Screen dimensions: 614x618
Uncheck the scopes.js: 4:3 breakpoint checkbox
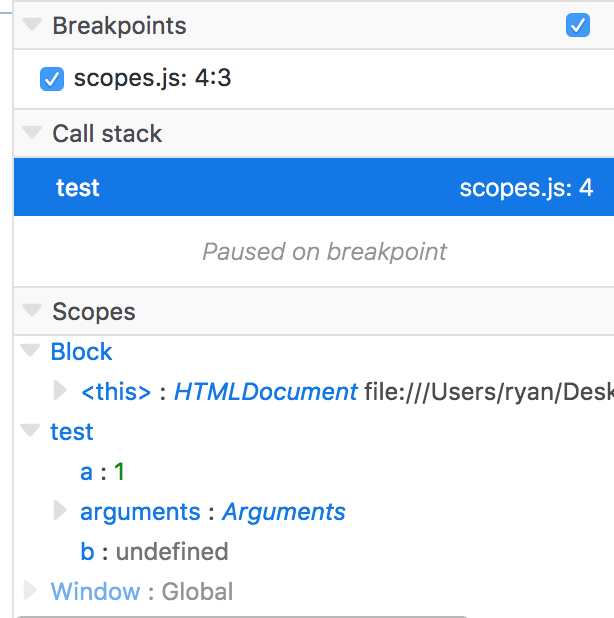[52, 78]
